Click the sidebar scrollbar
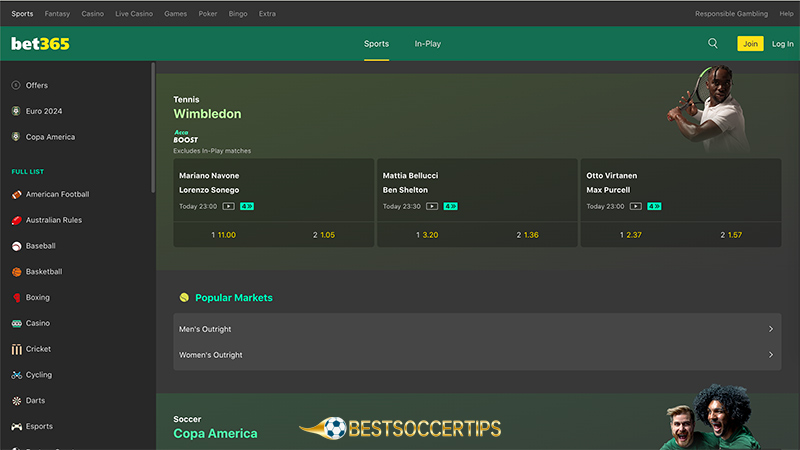Viewport: 800px width, 450px height. [x=153, y=128]
